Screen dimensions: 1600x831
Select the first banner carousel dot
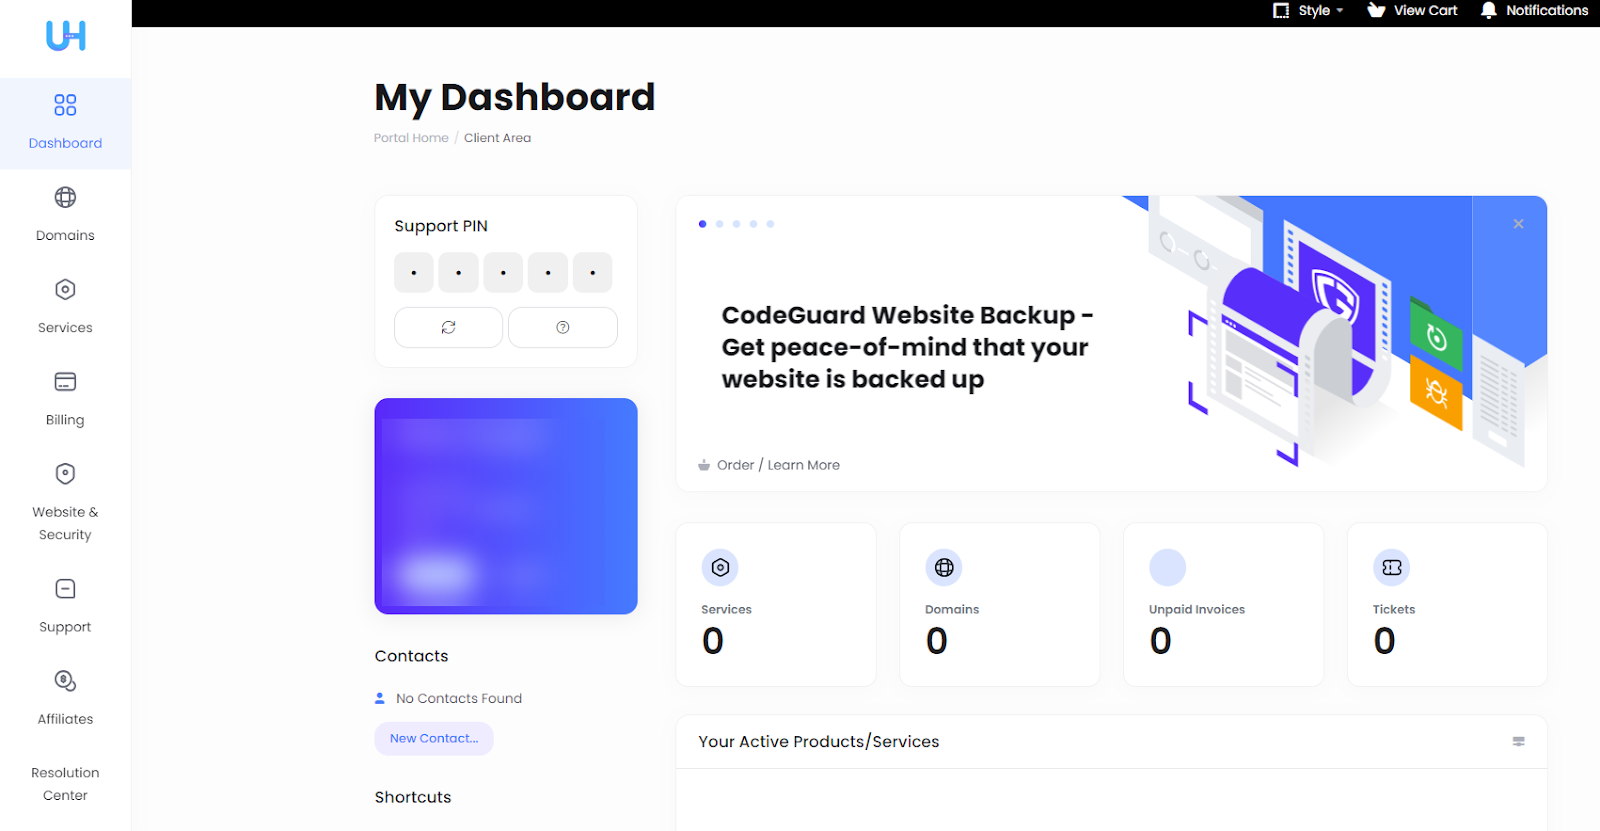pos(703,224)
